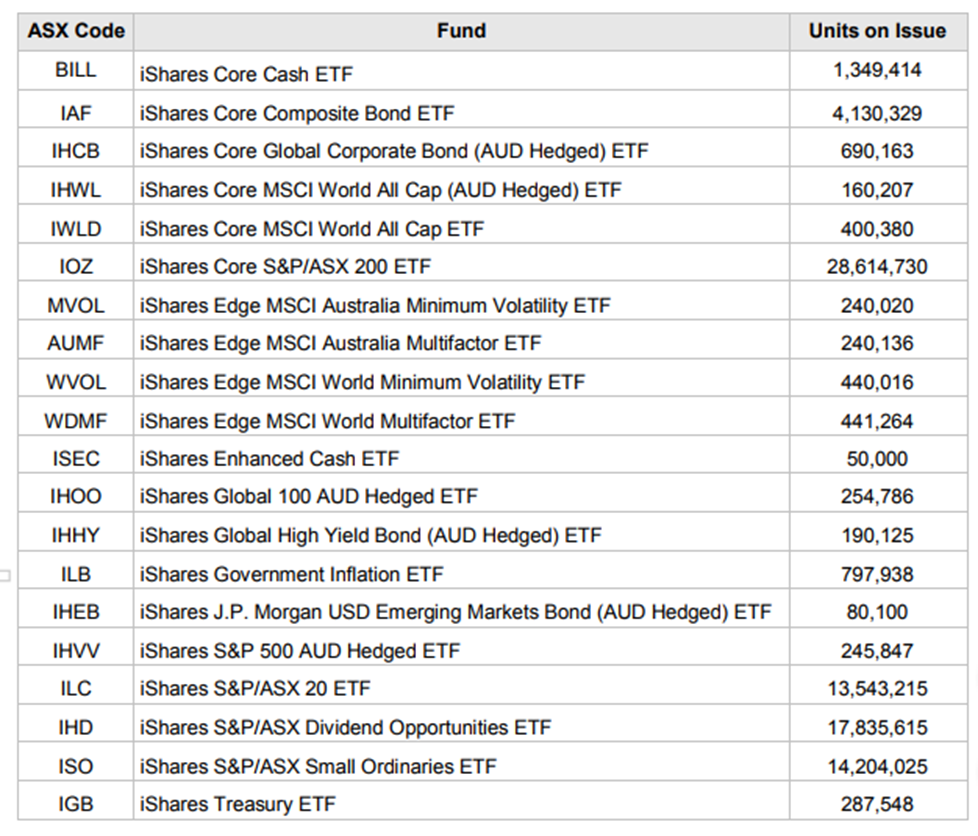Select the IHCB units value 690,163
The image size is (978, 836).
[877, 151]
